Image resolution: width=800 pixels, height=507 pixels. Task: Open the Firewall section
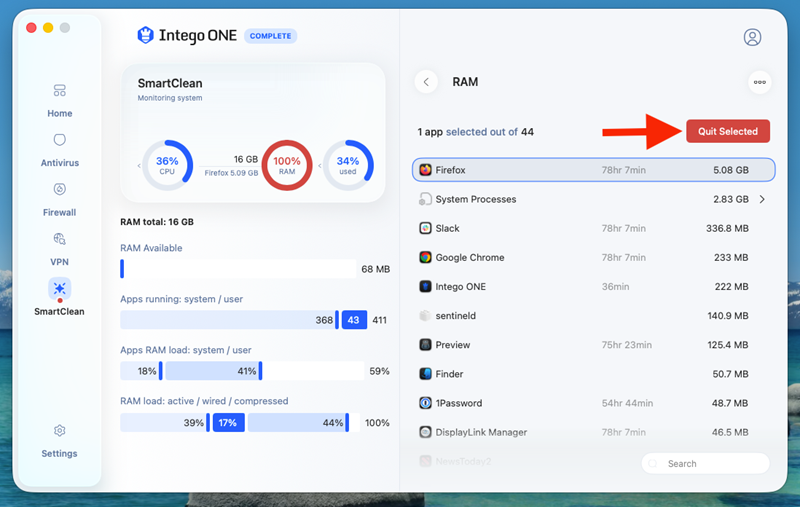(x=60, y=200)
